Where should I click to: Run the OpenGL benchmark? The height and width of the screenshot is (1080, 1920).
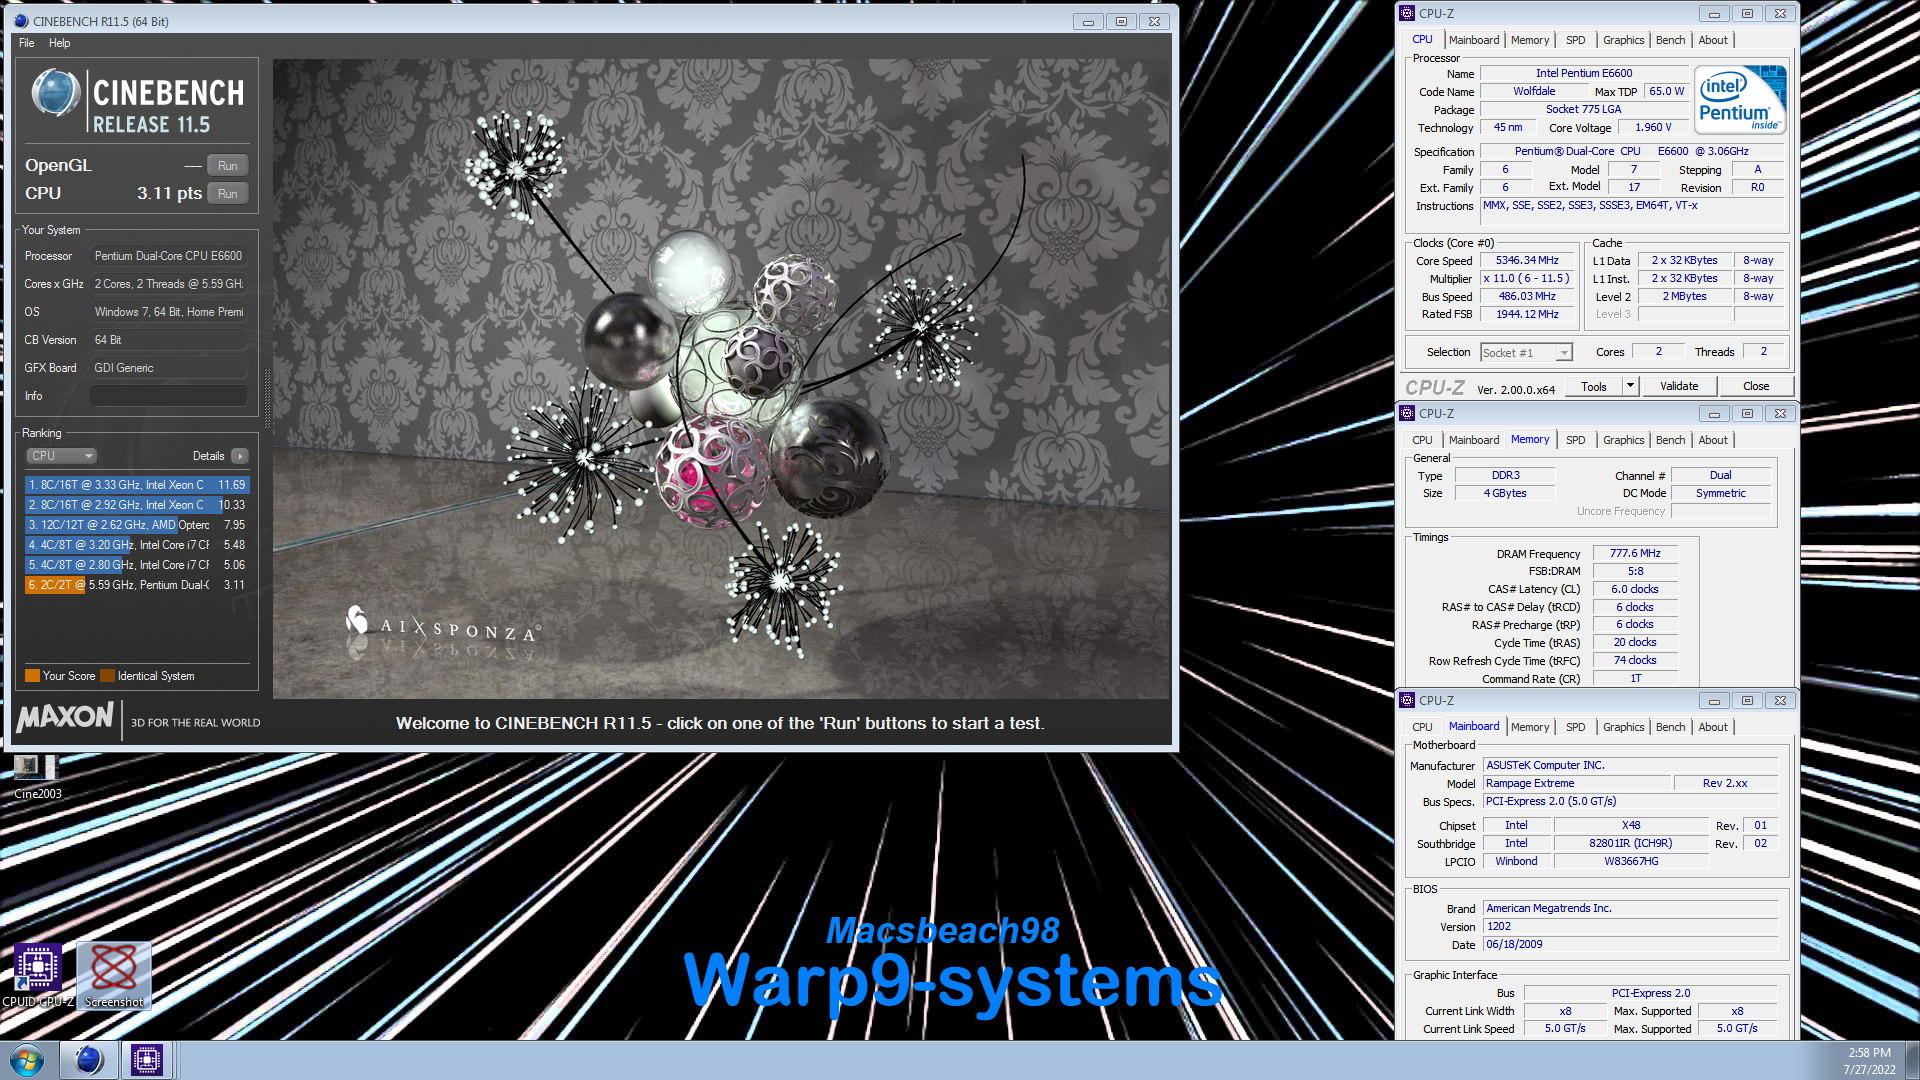(228, 166)
